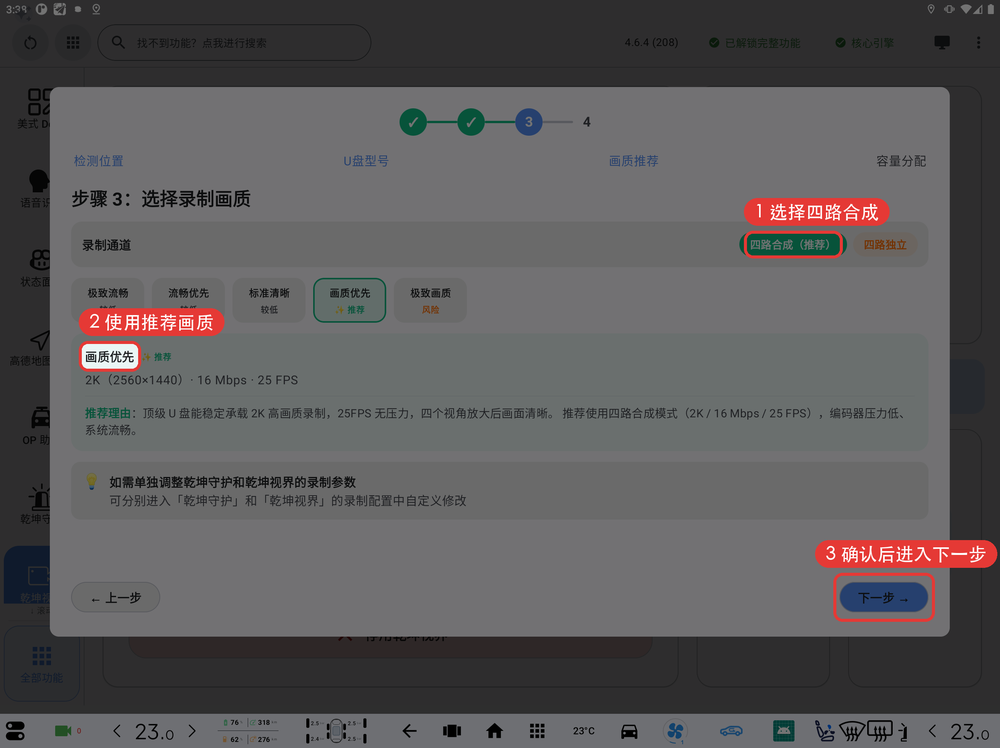Open the 状态 sidebar icon

(39, 260)
